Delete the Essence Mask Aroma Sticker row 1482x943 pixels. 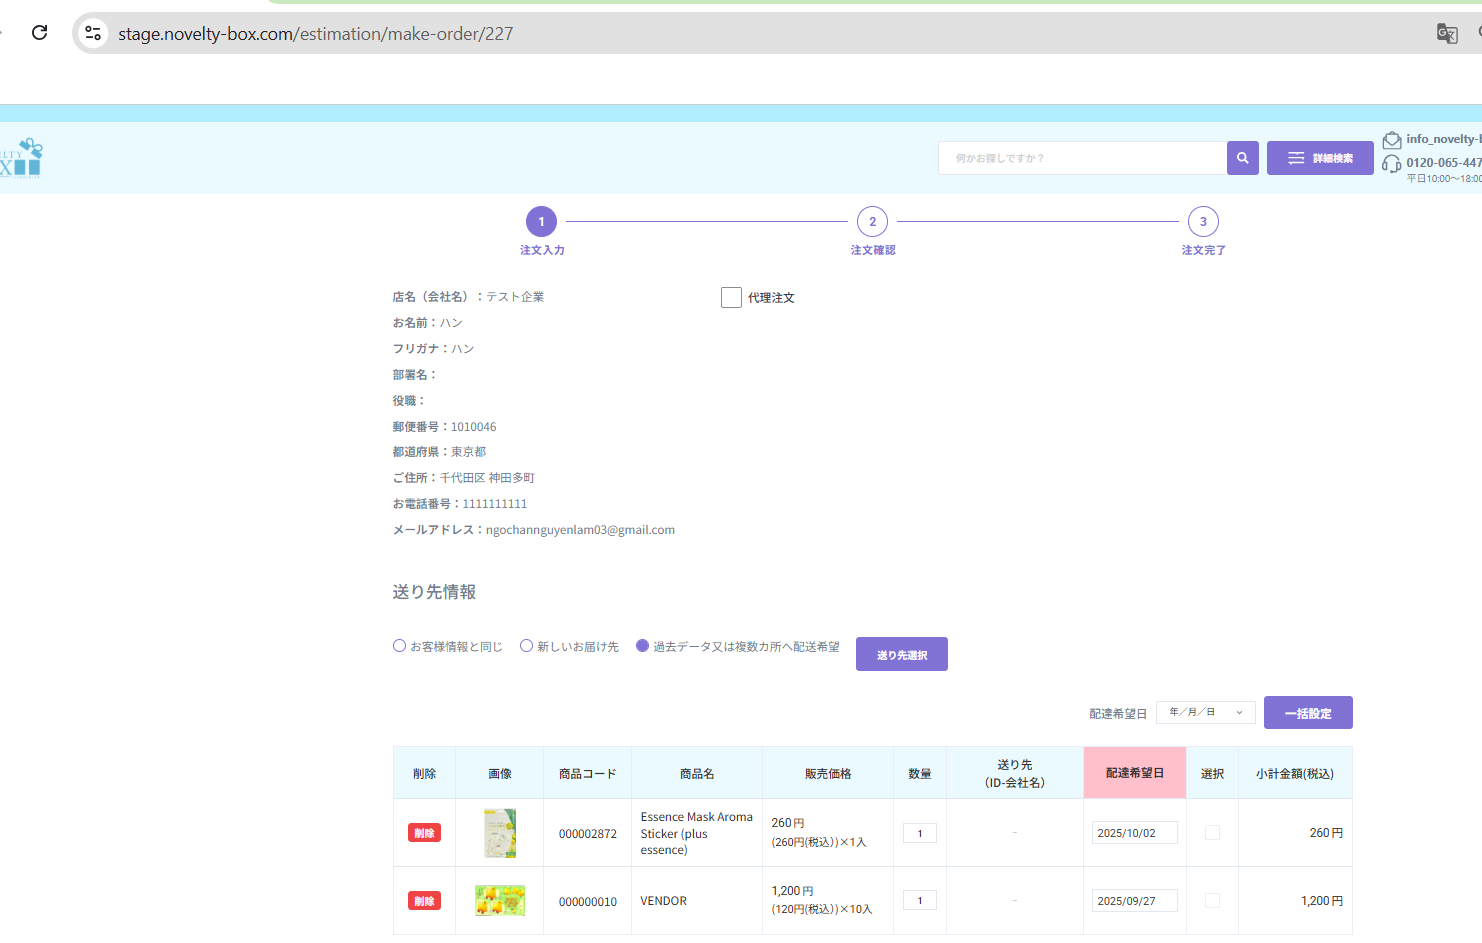[424, 833]
